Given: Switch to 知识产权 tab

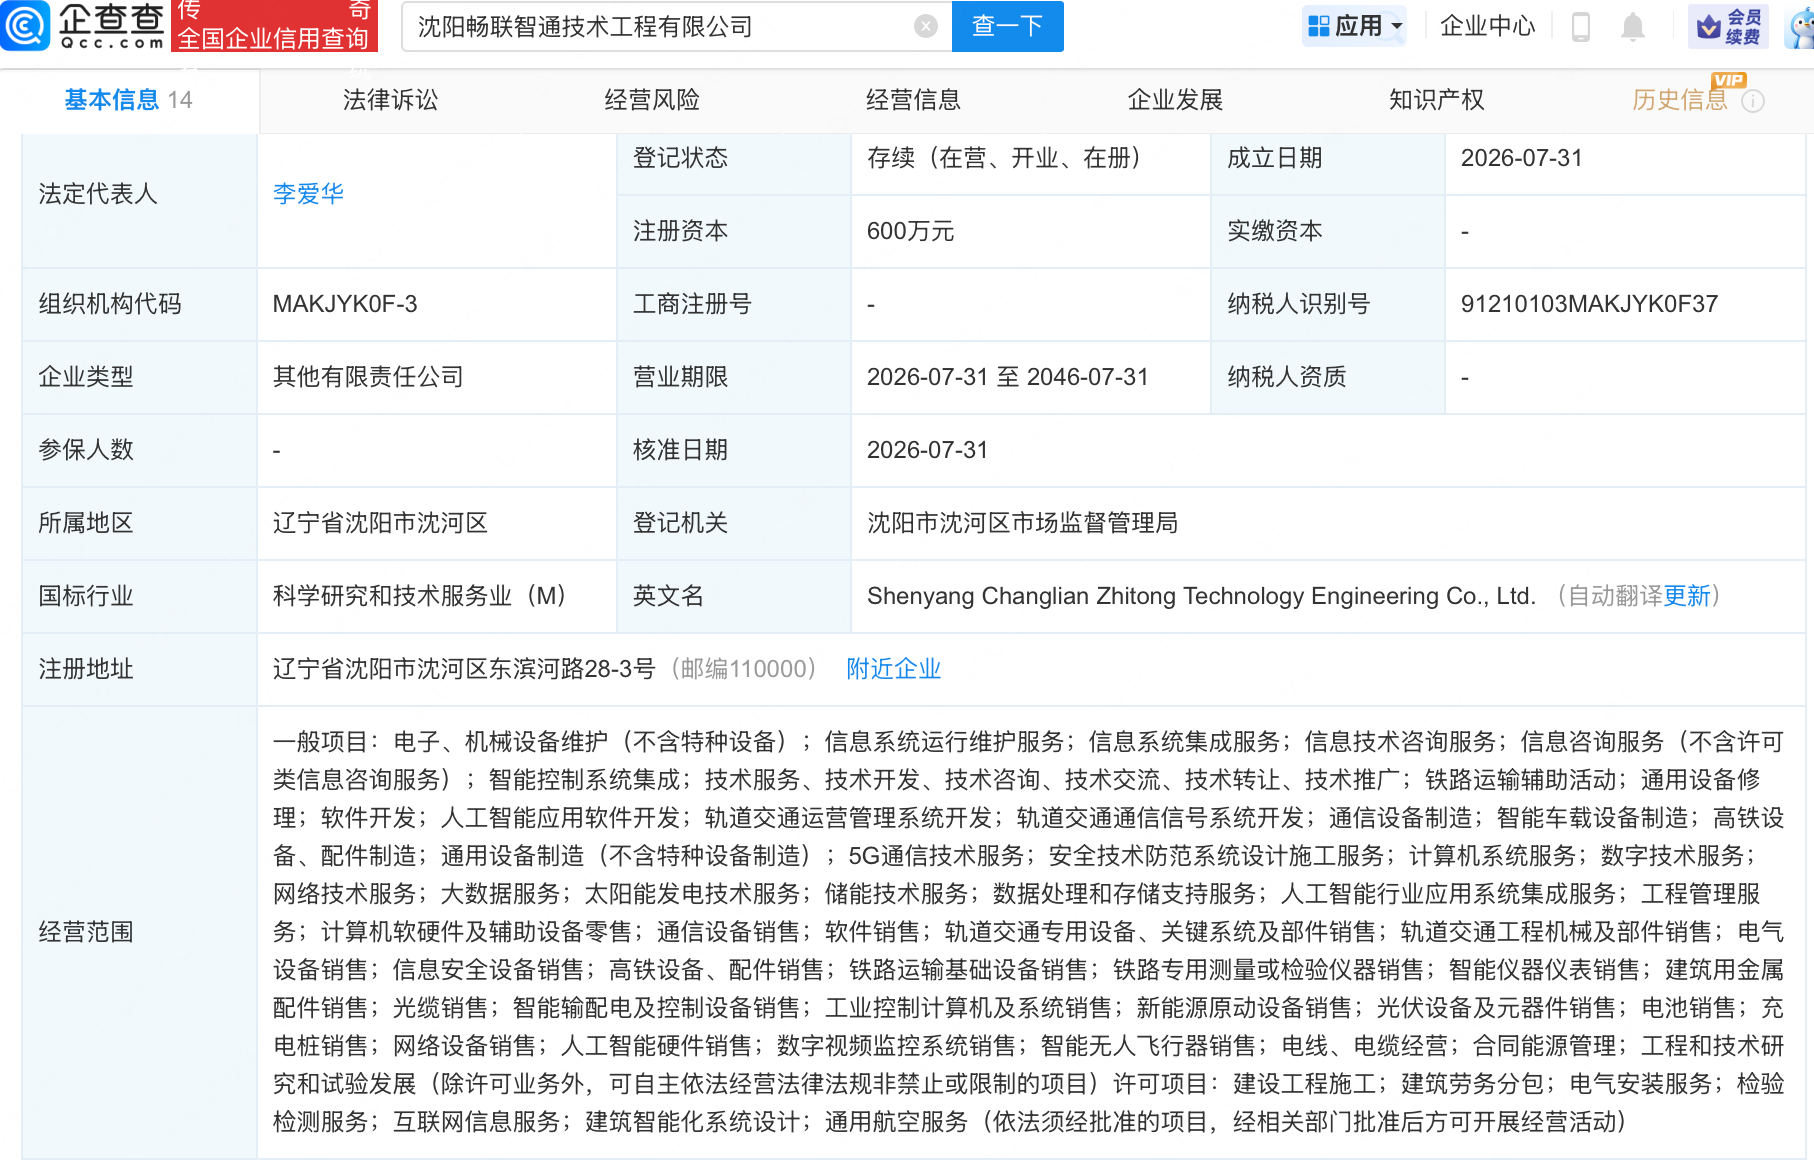Looking at the screenshot, I should pos(1436,100).
